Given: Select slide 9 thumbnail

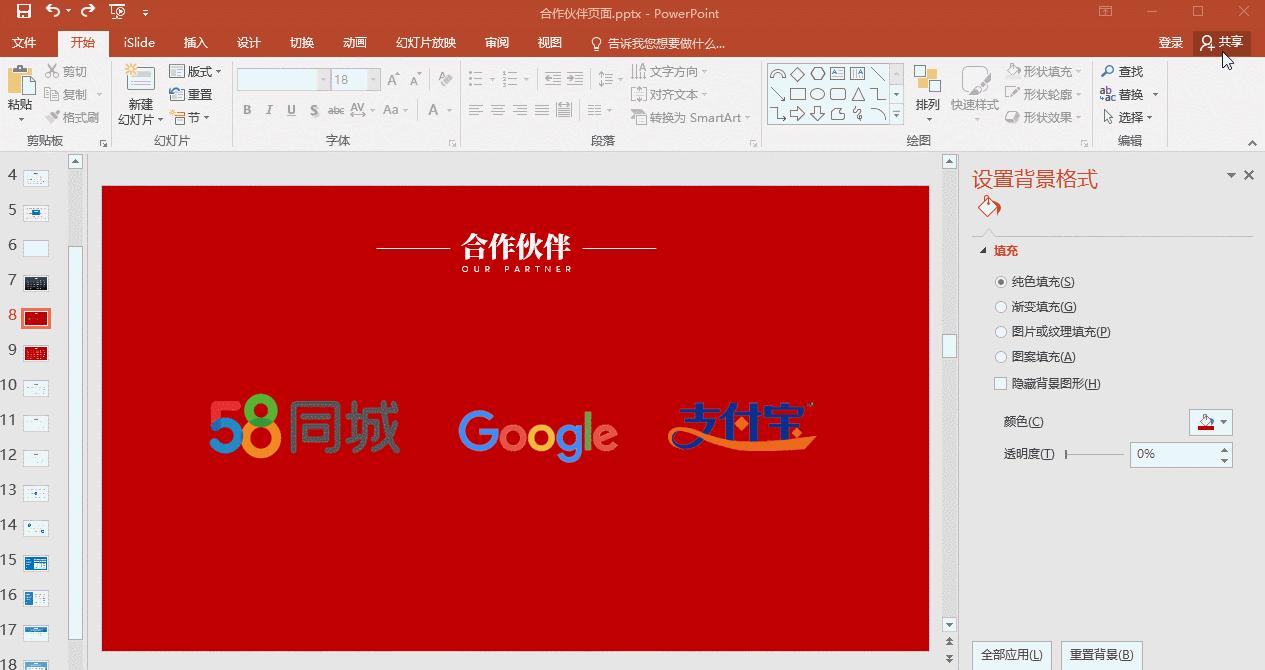Looking at the screenshot, I should [36, 352].
